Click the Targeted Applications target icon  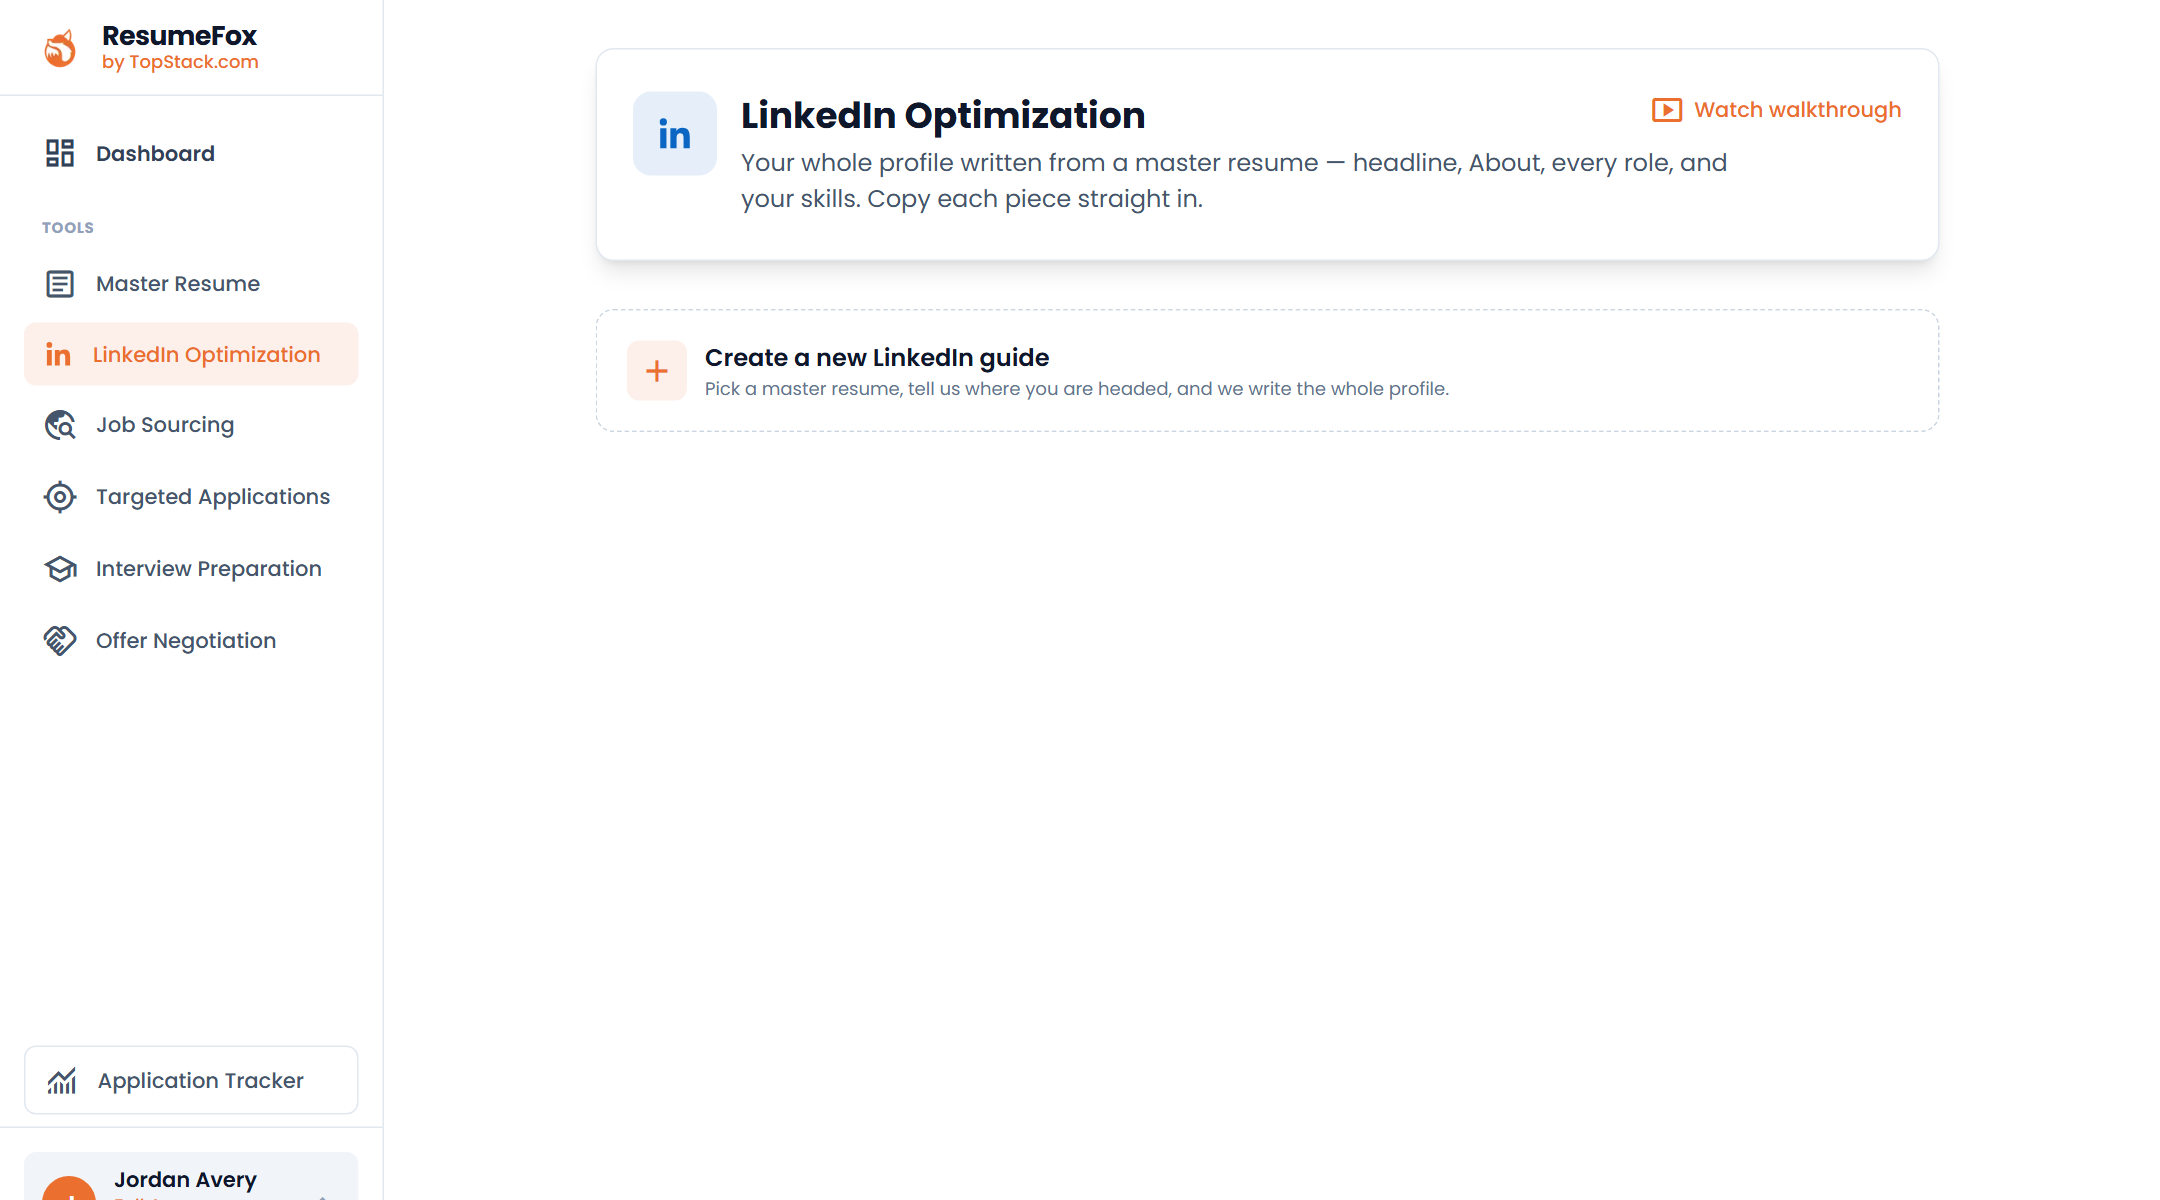coord(60,497)
